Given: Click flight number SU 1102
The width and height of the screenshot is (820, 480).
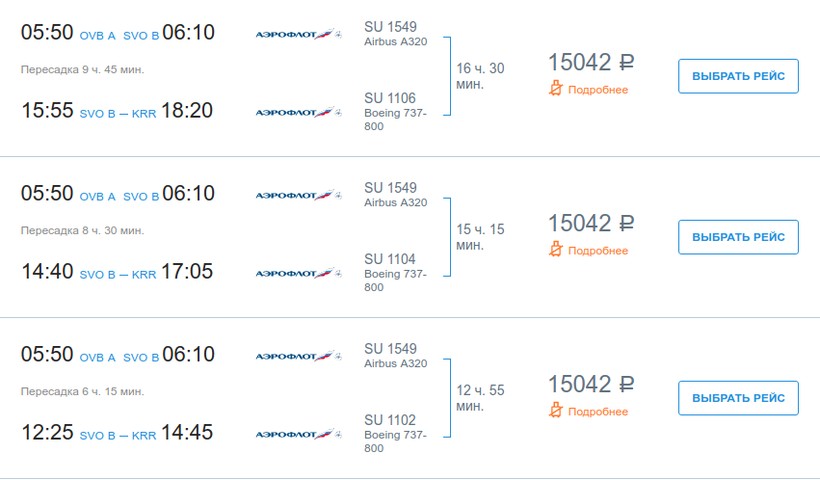Looking at the screenshot, I should 390,420.
